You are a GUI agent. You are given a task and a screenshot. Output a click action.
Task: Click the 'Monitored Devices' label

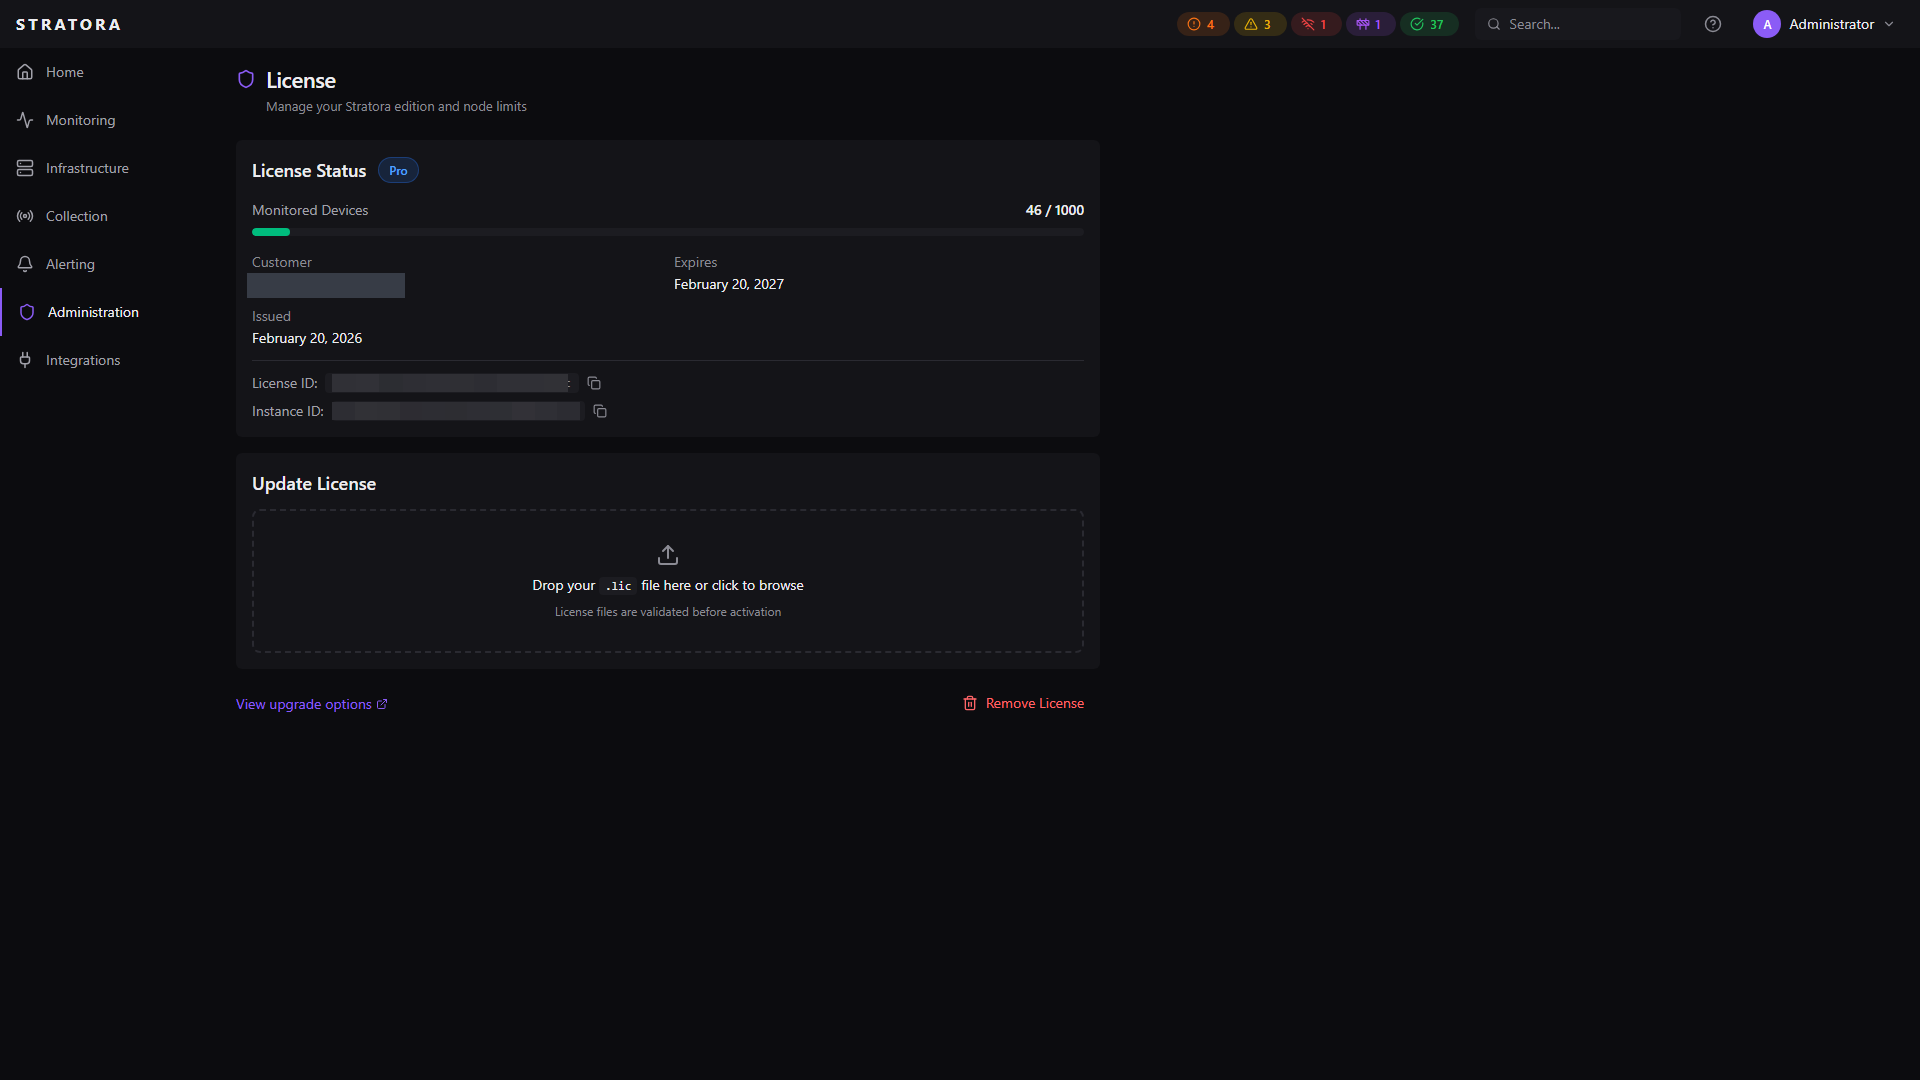(x=310, y=210)
